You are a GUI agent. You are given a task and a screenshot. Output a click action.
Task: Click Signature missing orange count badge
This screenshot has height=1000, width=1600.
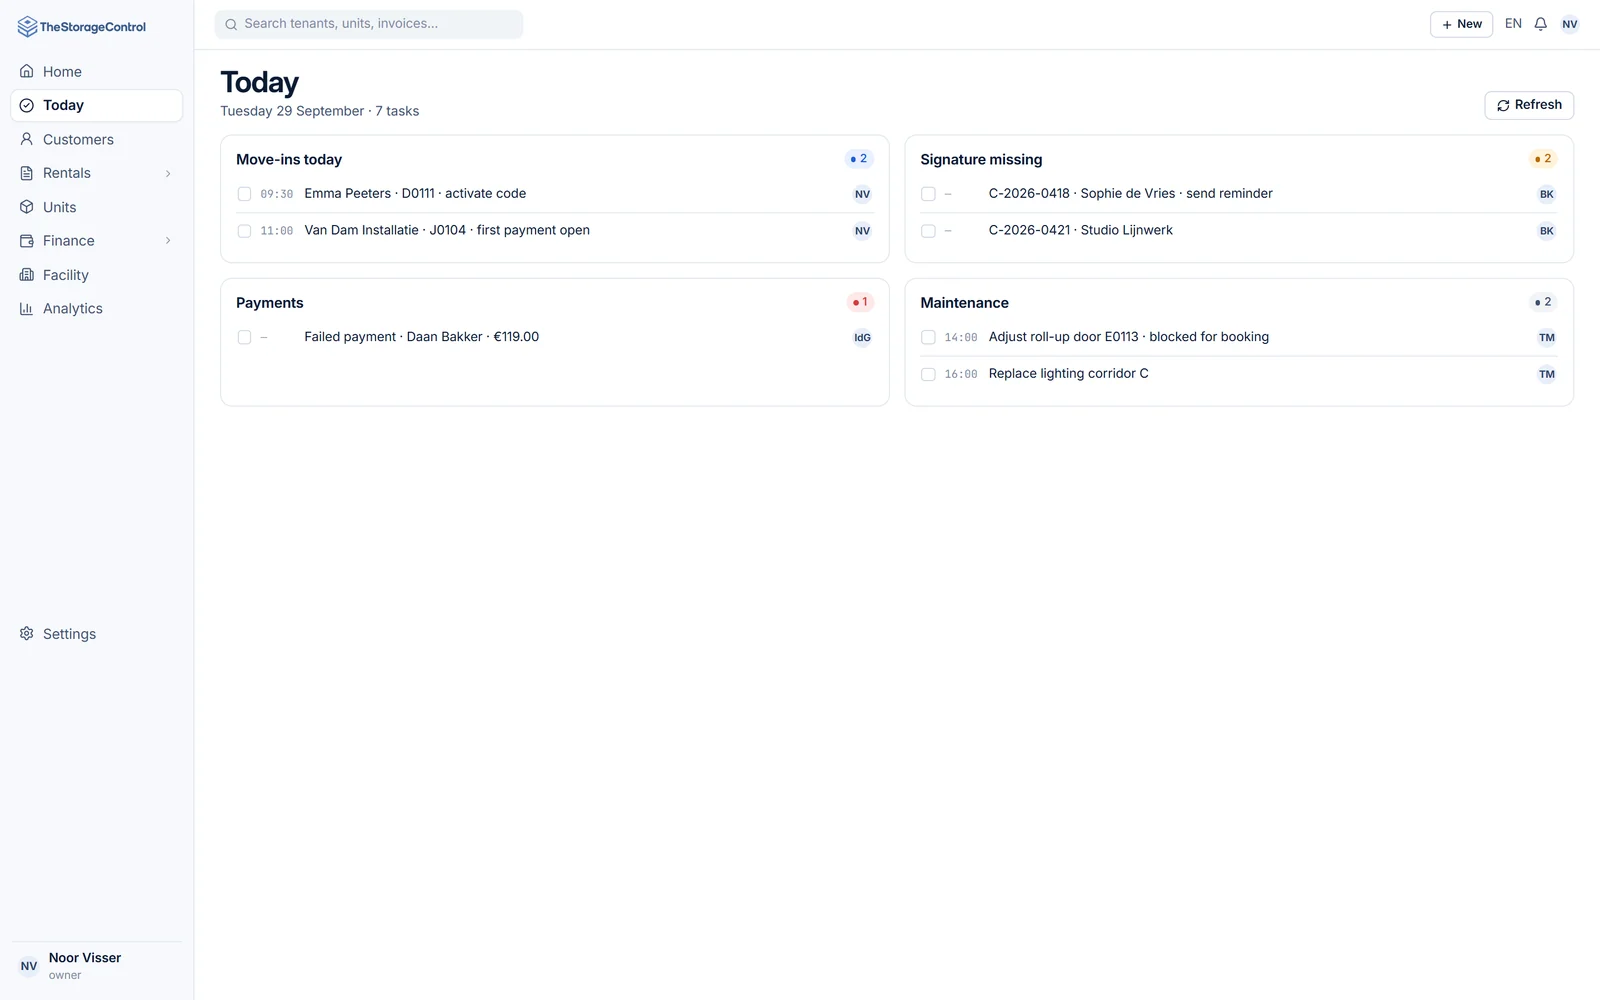1543,159
